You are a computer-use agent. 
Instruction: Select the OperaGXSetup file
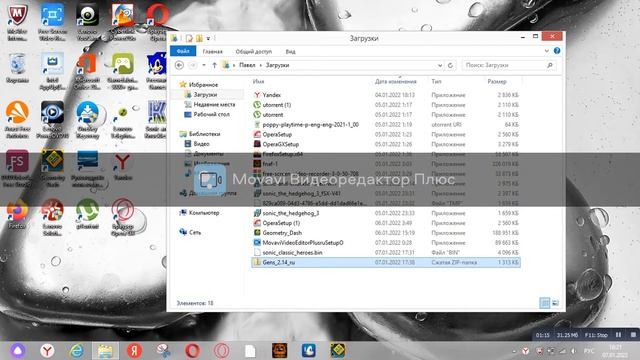coord(386,144)
